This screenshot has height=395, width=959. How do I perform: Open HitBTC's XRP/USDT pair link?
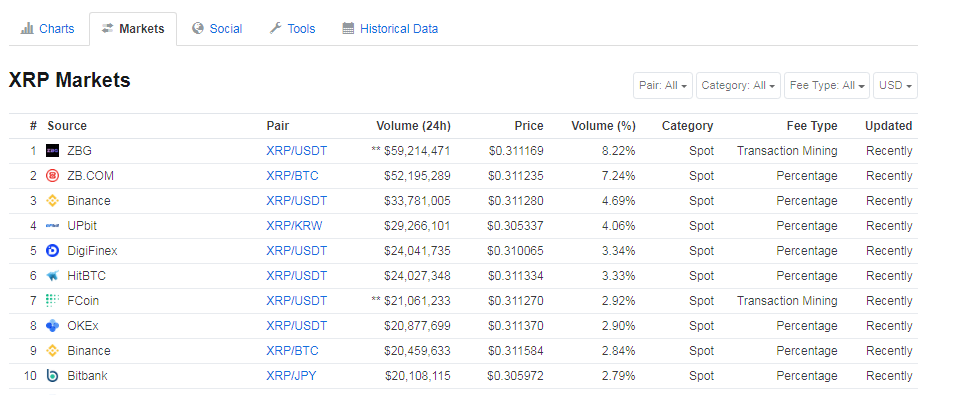coord(297,276)
